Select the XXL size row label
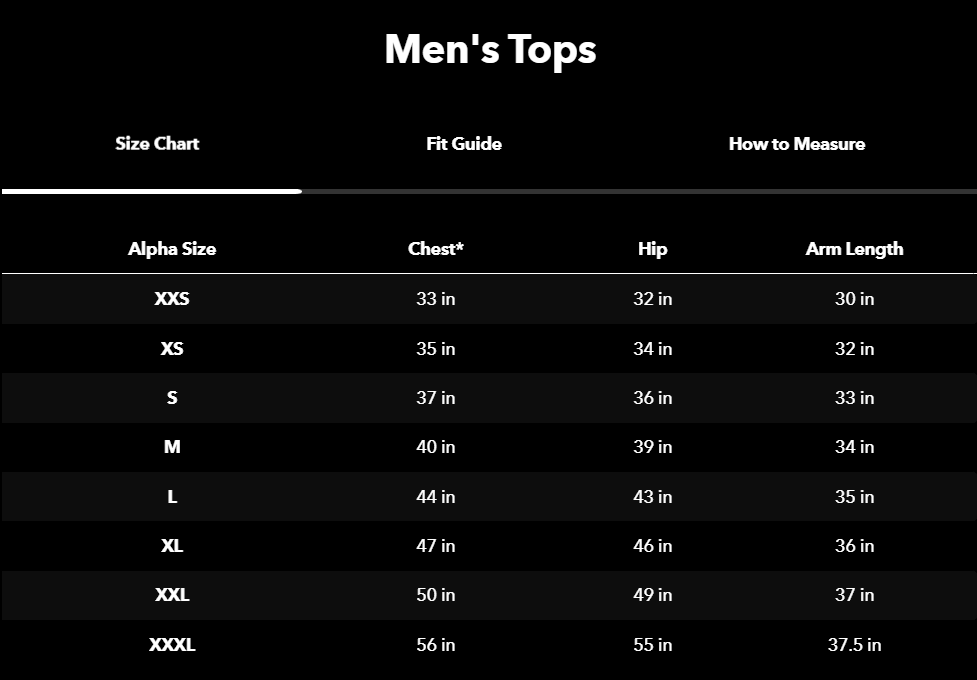 [172, 595]
